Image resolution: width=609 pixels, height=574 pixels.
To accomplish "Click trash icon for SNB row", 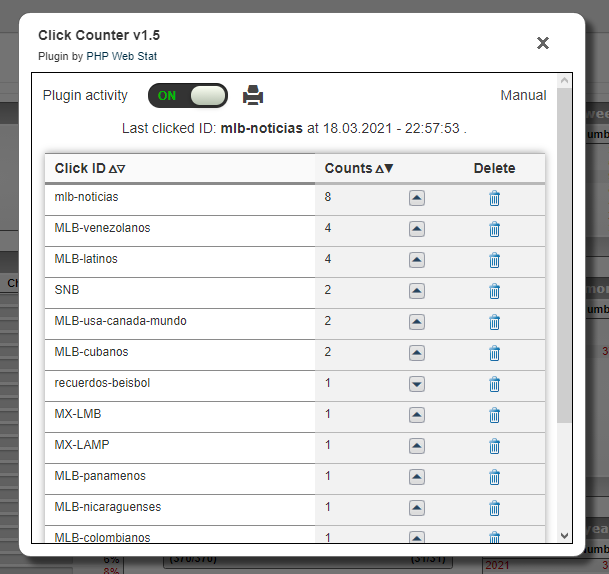I will point(494,291).
